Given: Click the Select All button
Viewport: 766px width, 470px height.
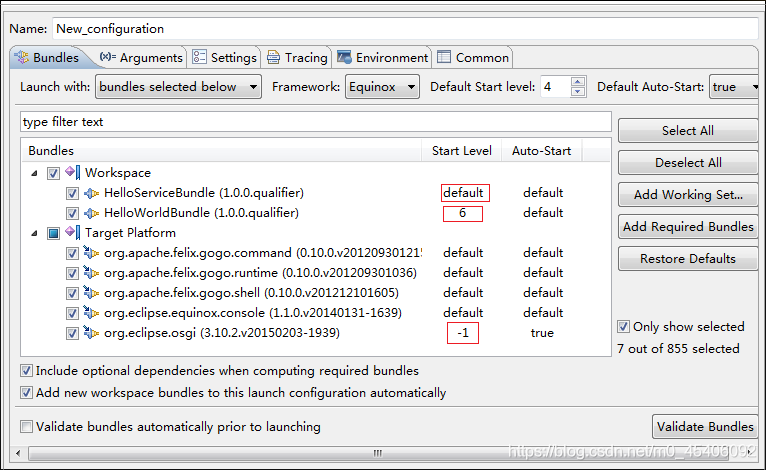Looking at the screenshot, I should point(688,130).
